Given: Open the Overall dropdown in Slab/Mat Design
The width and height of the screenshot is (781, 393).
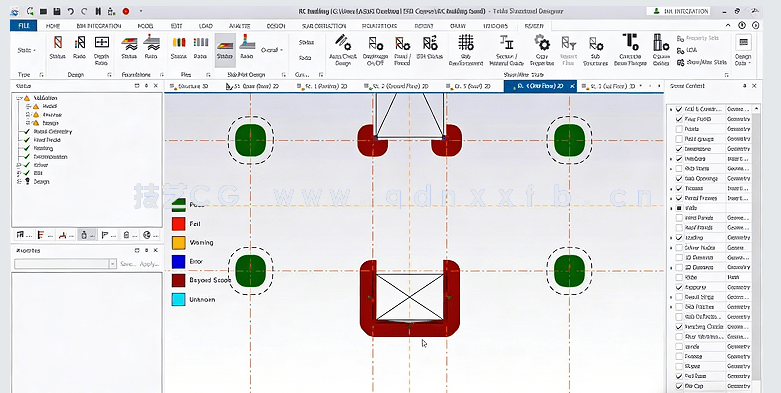Looking at the screenshot, I should 272,50.
